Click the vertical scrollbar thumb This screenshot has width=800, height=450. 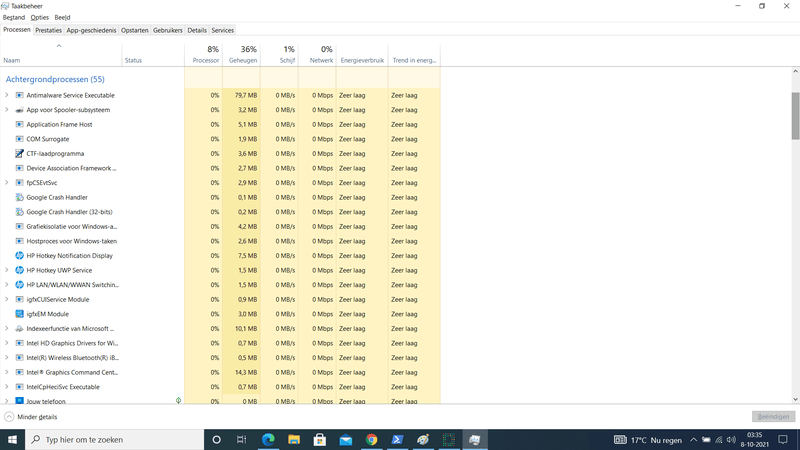coord(795,115)
